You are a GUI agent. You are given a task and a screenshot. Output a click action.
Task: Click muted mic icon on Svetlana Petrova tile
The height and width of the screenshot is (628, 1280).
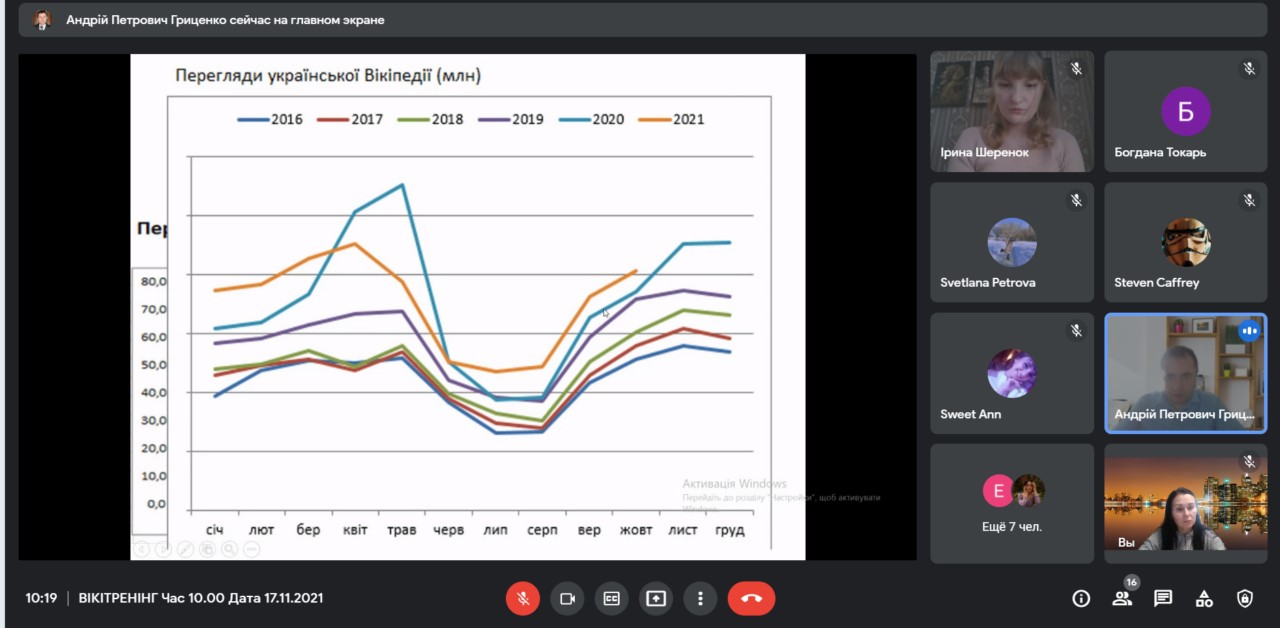(1076, 200)
